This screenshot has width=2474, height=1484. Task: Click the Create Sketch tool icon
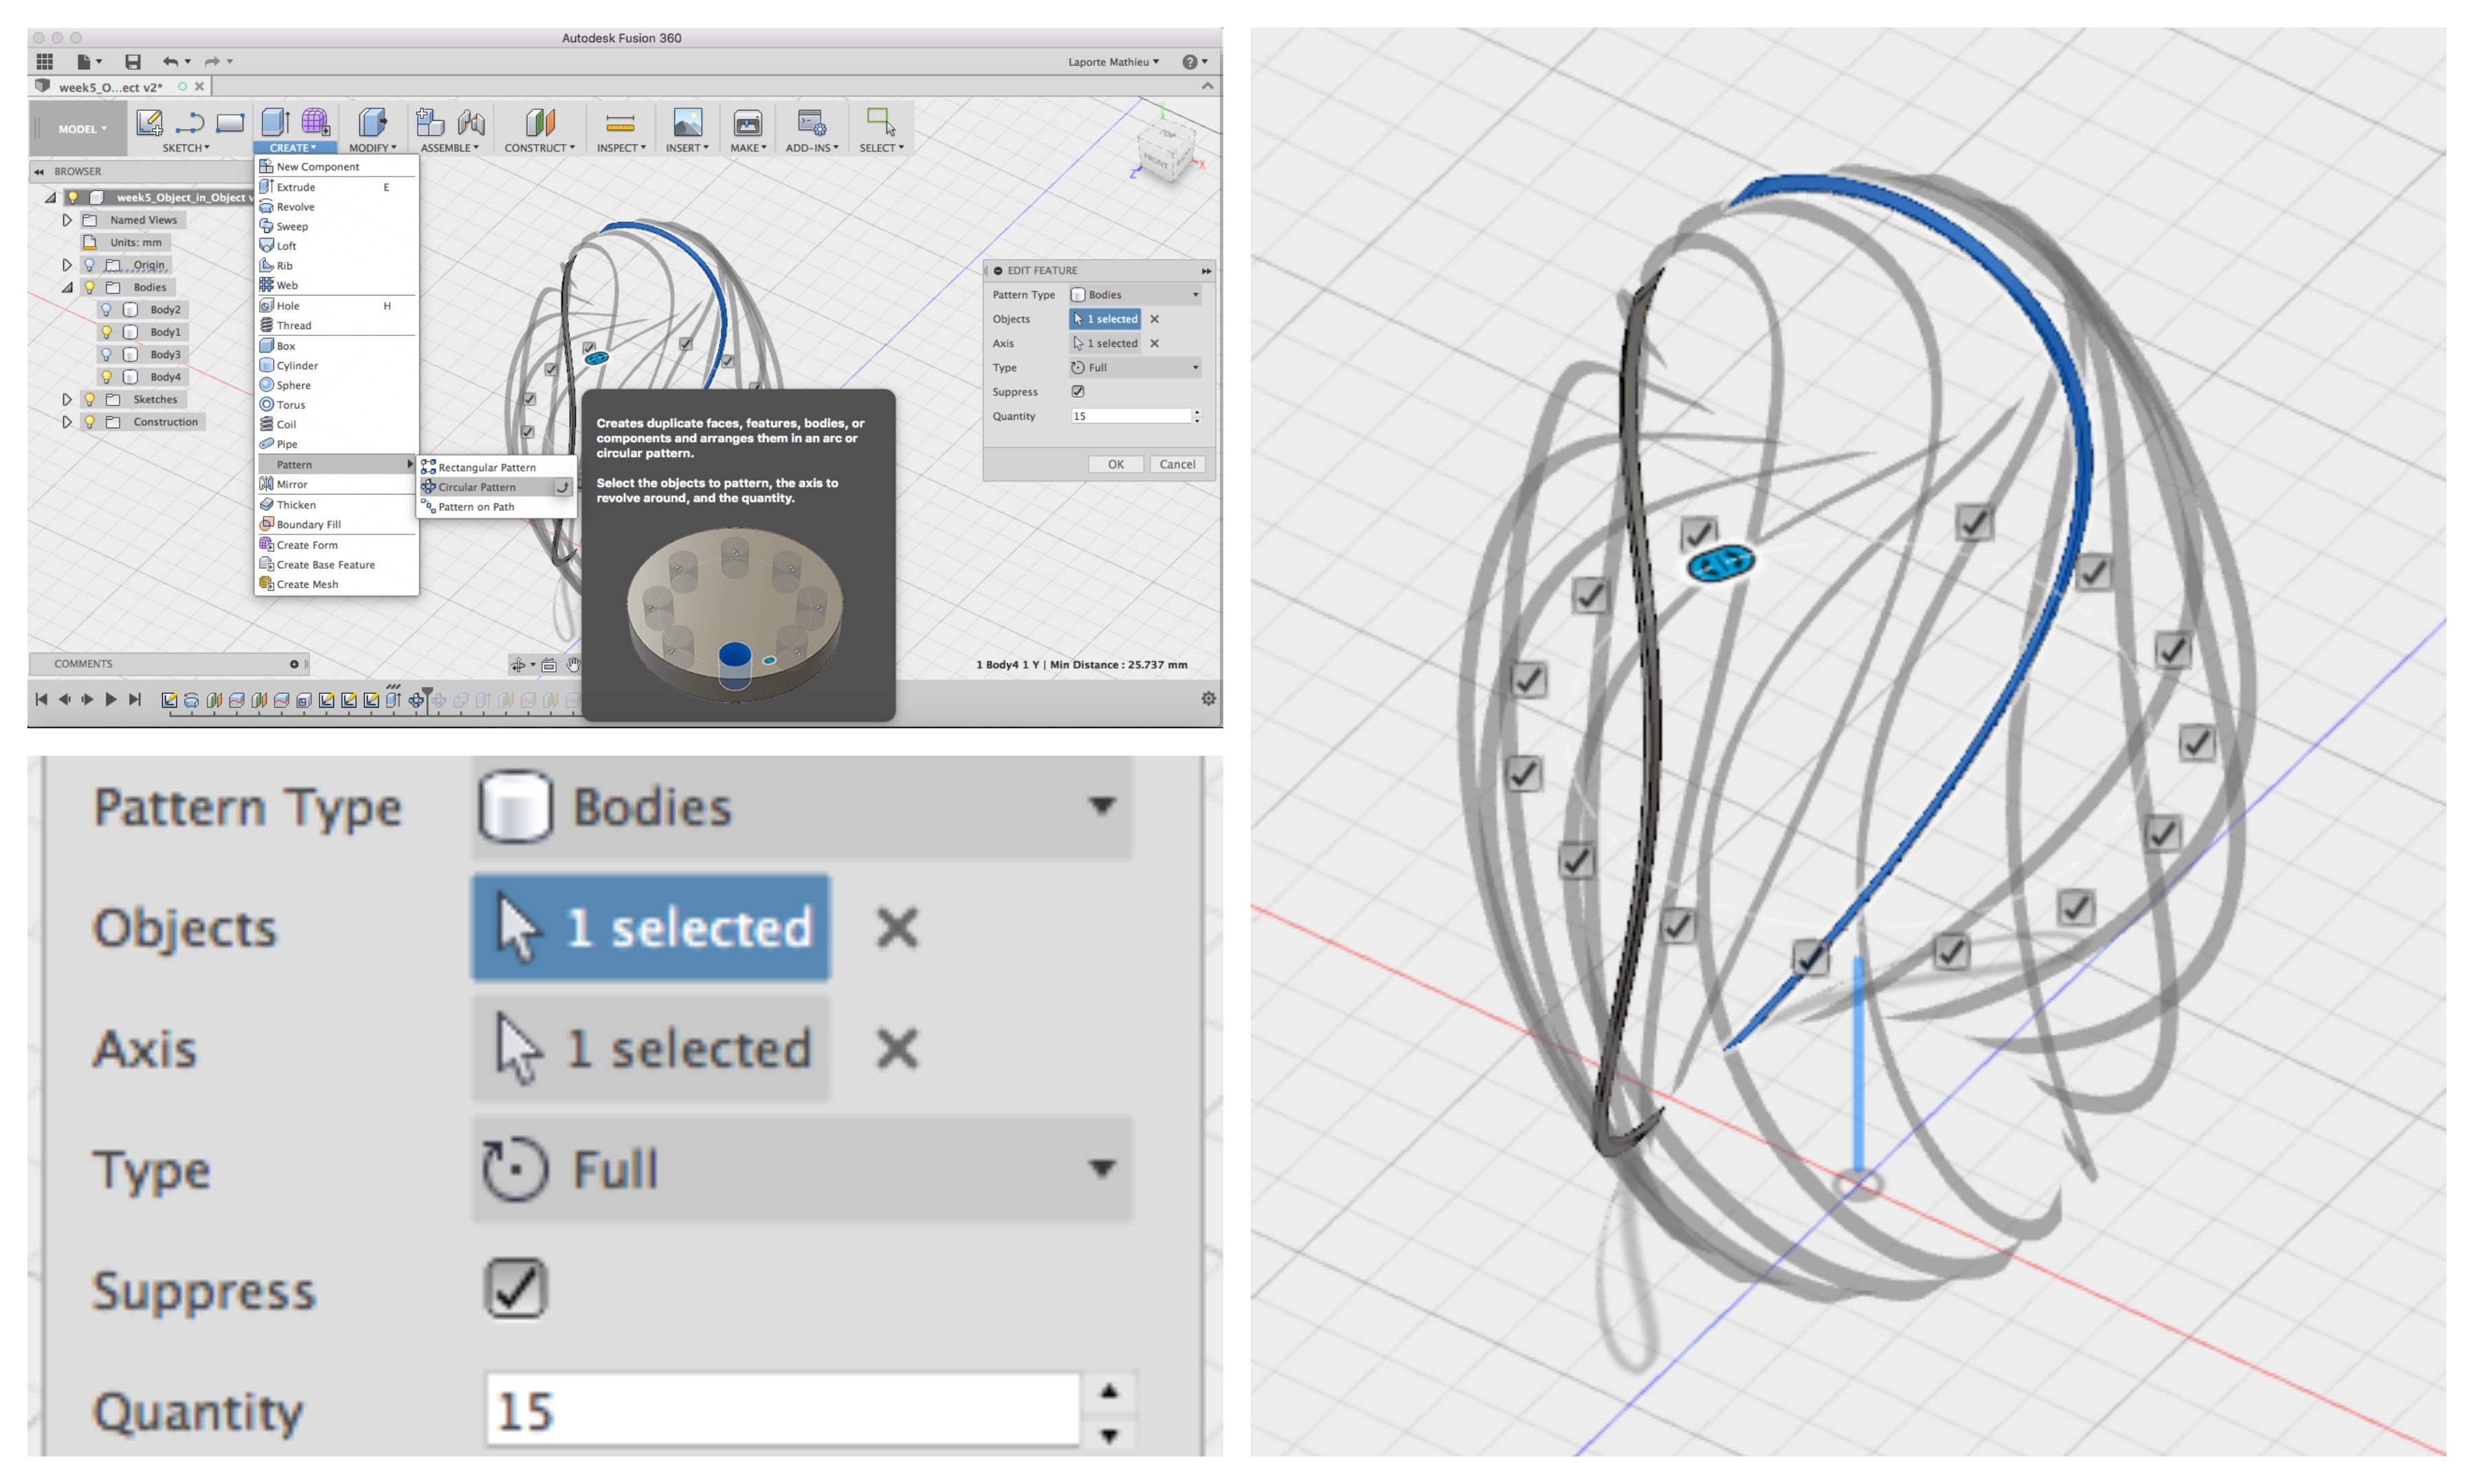(x=149, y=123)
